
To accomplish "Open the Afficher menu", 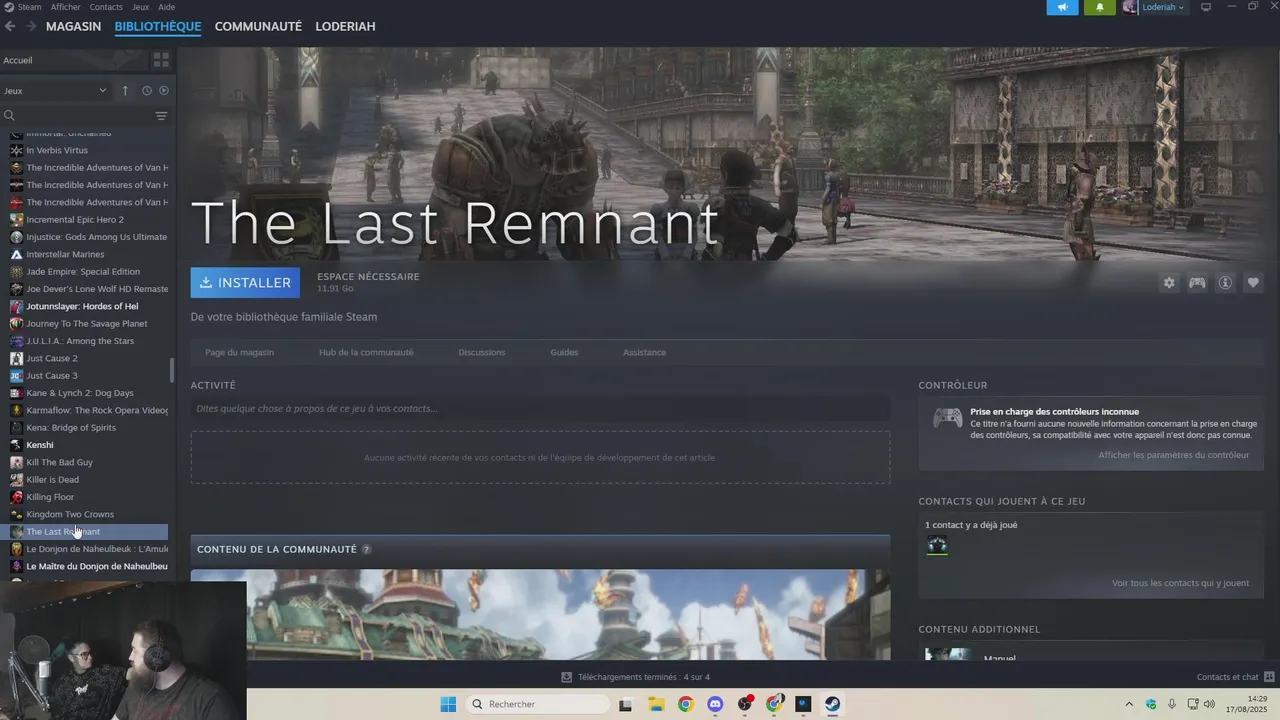I will coord(66,7).
